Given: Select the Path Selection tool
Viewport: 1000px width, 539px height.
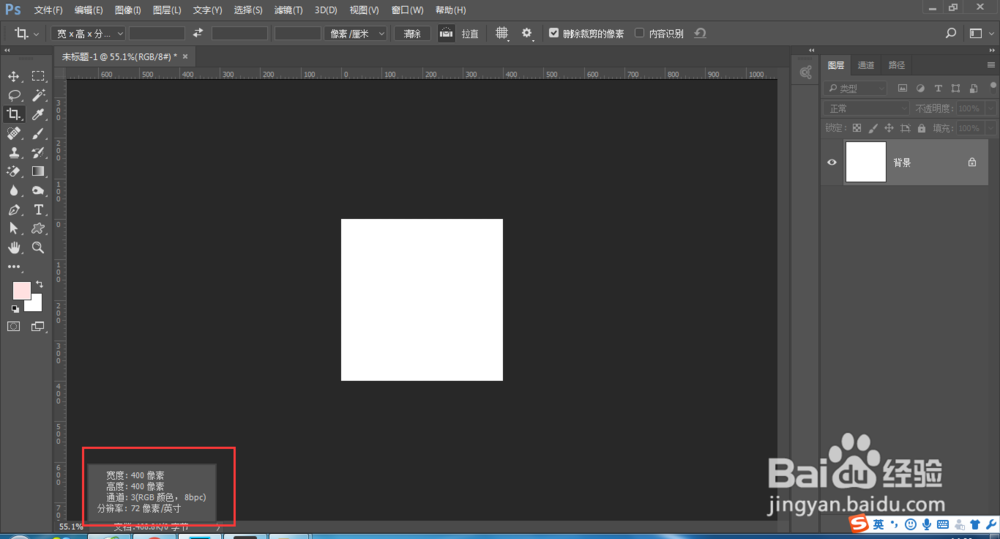Looking at the screenshot, I should point(13,228).
